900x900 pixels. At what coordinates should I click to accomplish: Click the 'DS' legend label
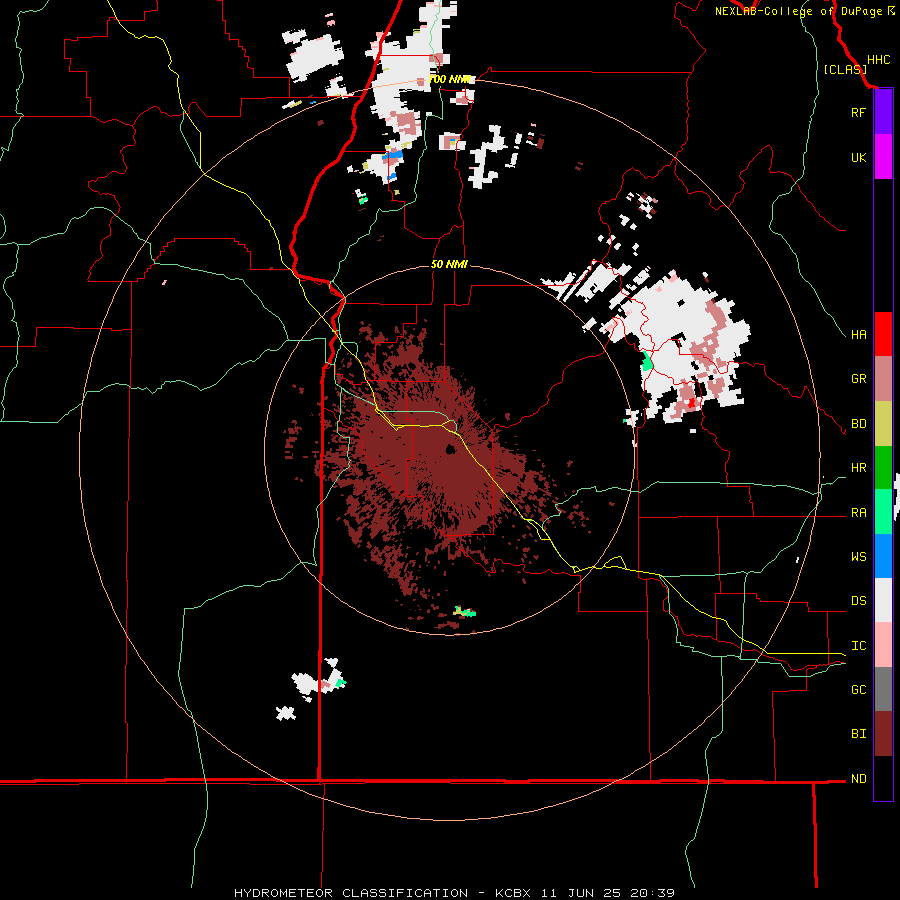tap(858, 601)
